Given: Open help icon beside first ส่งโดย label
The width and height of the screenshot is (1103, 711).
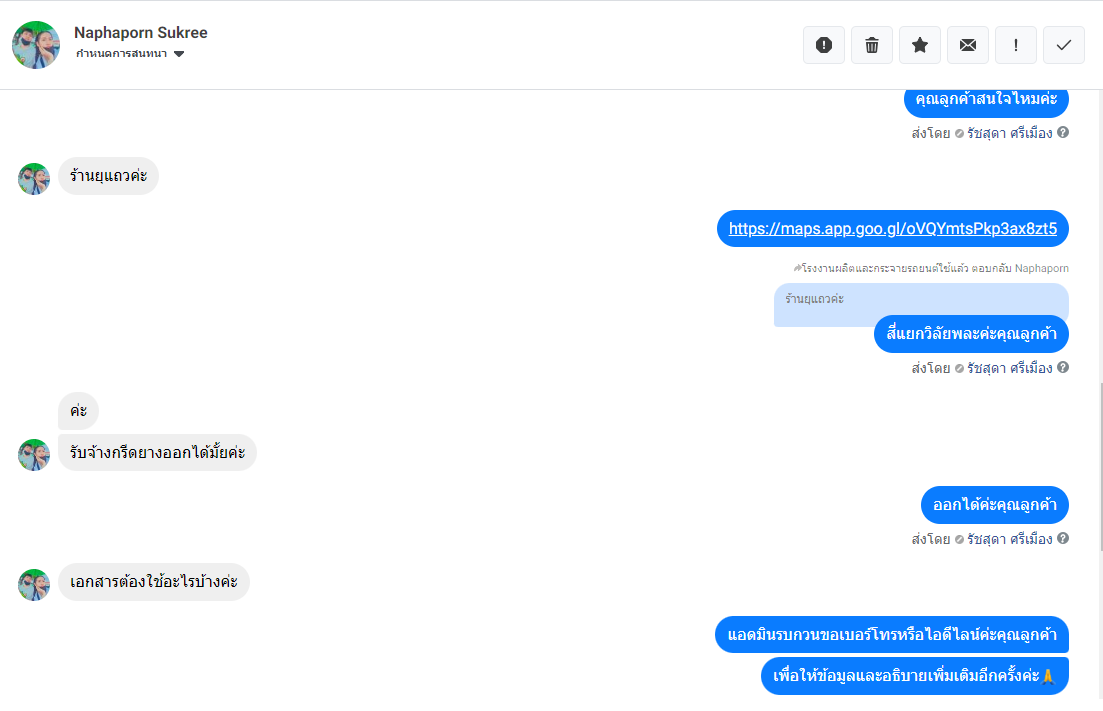Looking at the screenshot, I should click(x=1063, y=132).
